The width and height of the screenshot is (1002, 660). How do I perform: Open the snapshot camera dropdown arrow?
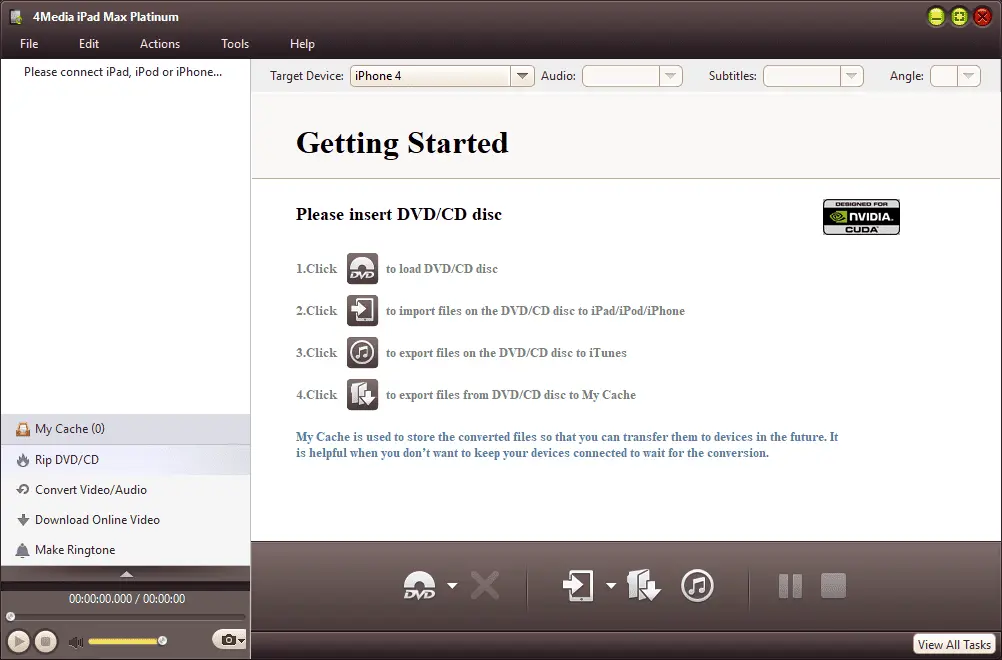(x=242, y=640)
